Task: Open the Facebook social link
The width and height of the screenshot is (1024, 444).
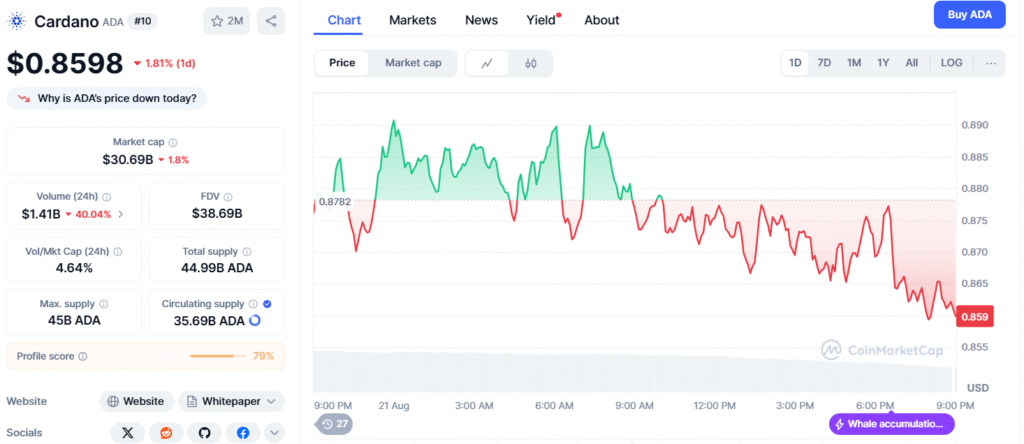Action: tap(243, 432)
